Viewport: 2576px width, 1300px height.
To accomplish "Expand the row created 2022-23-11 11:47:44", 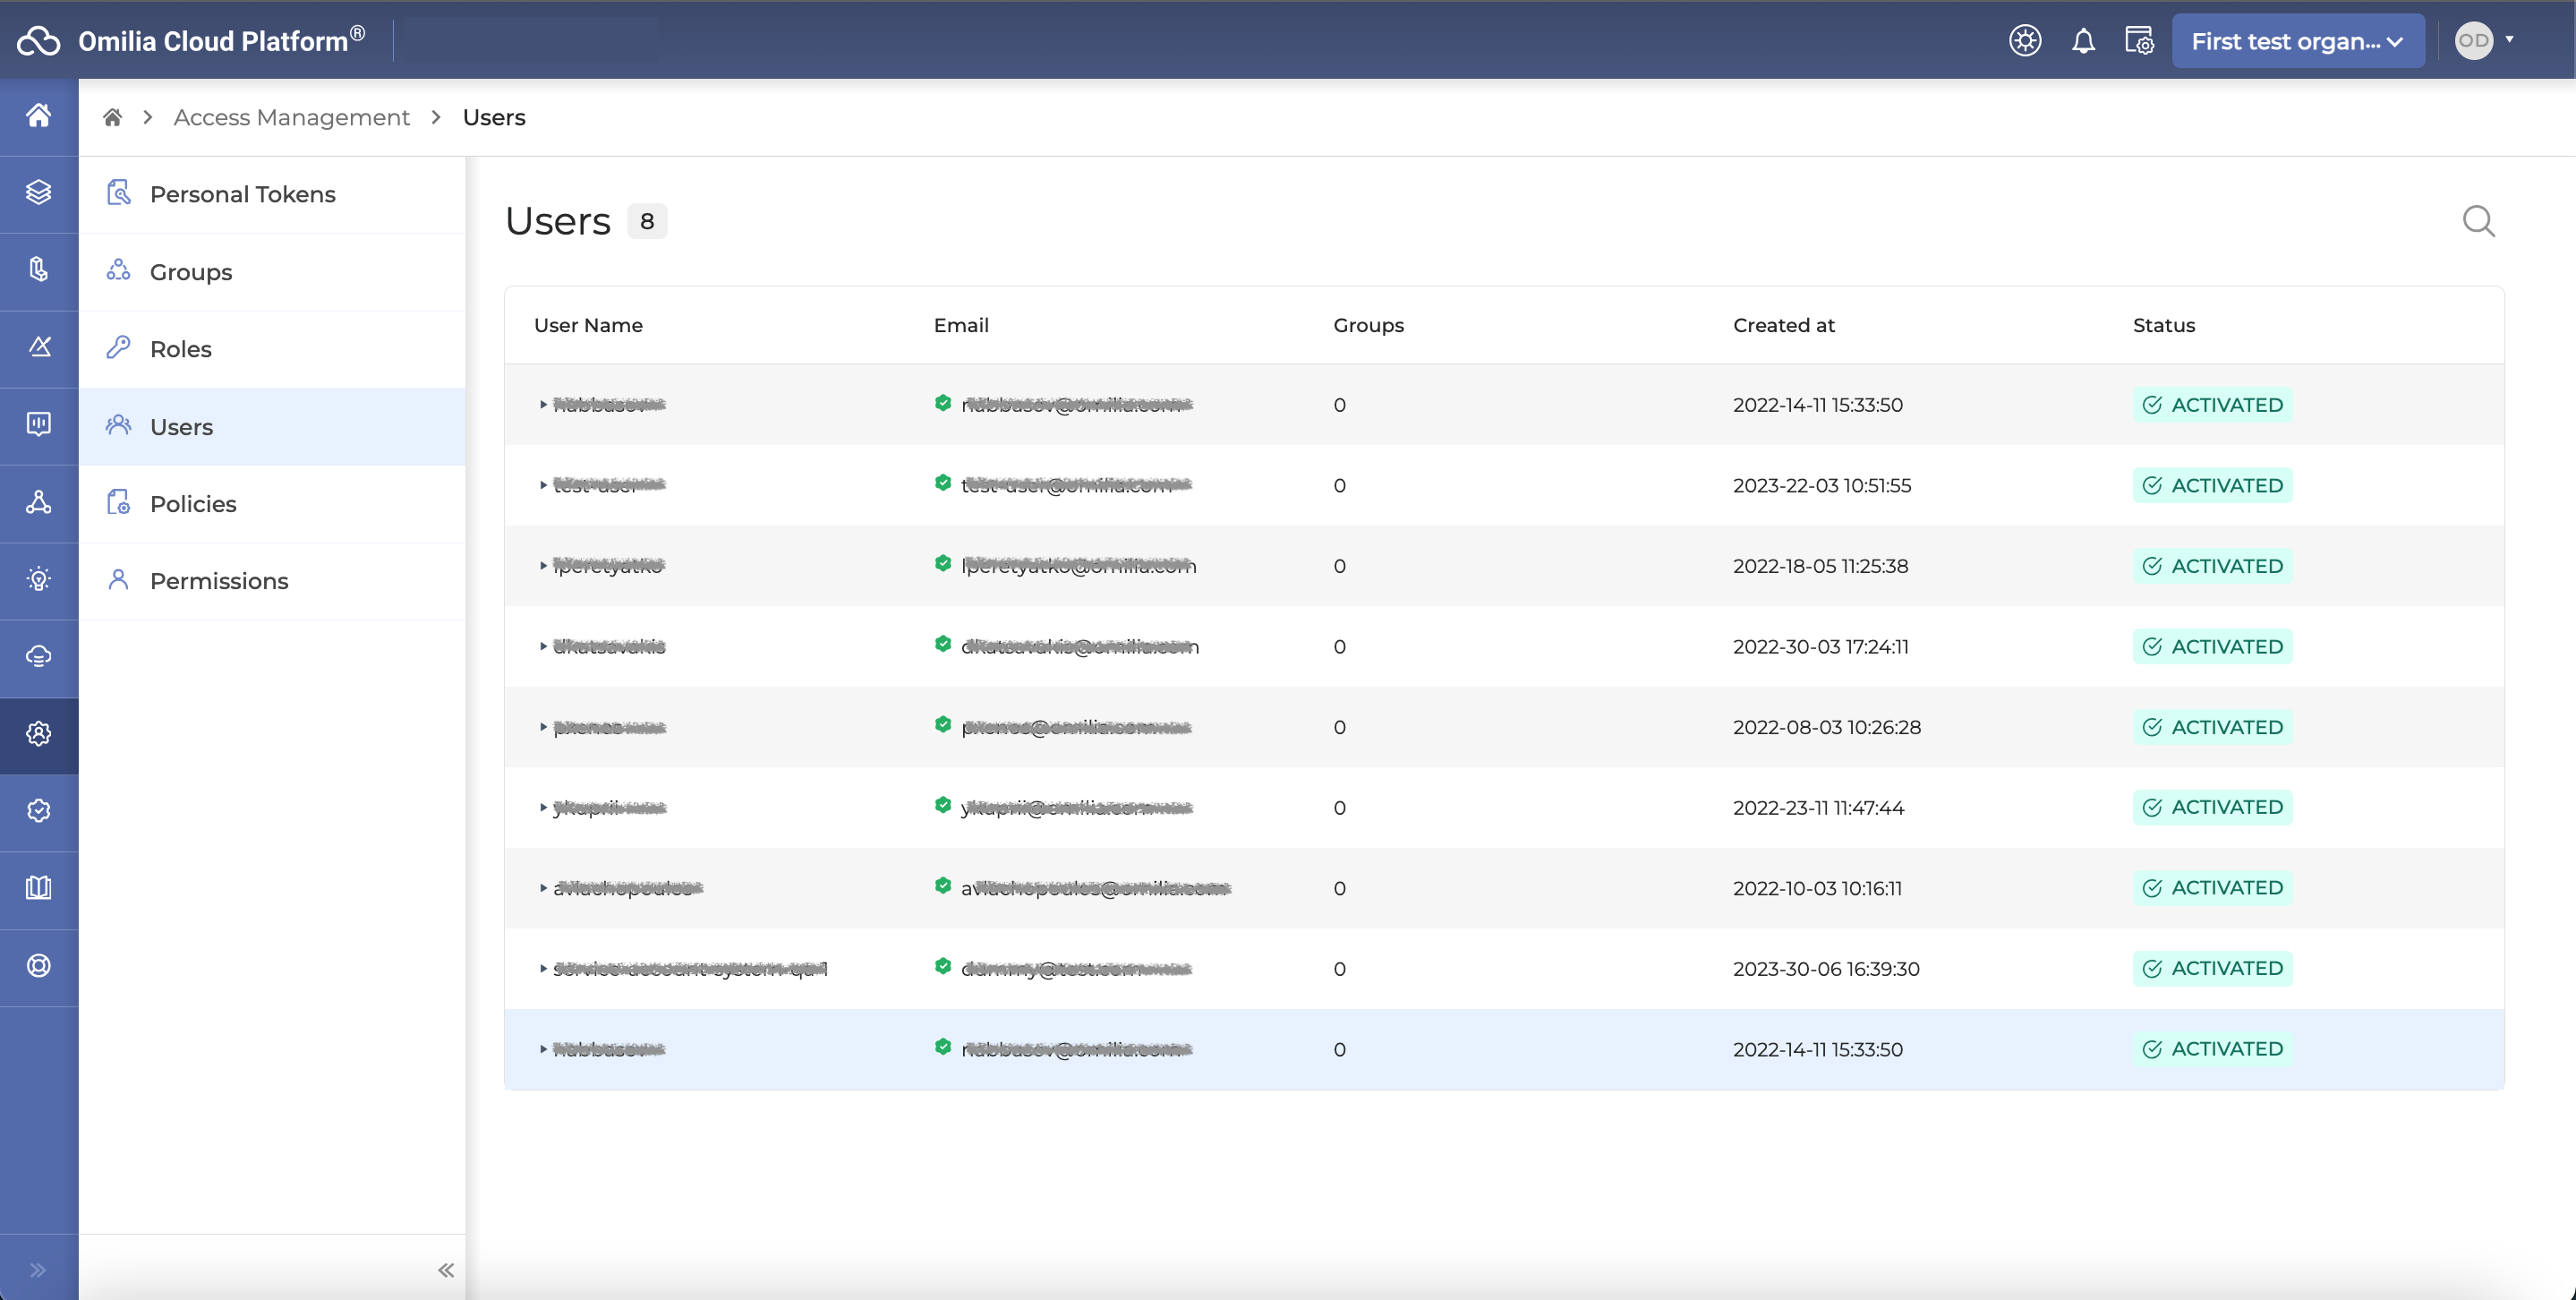I will point(543,808).
